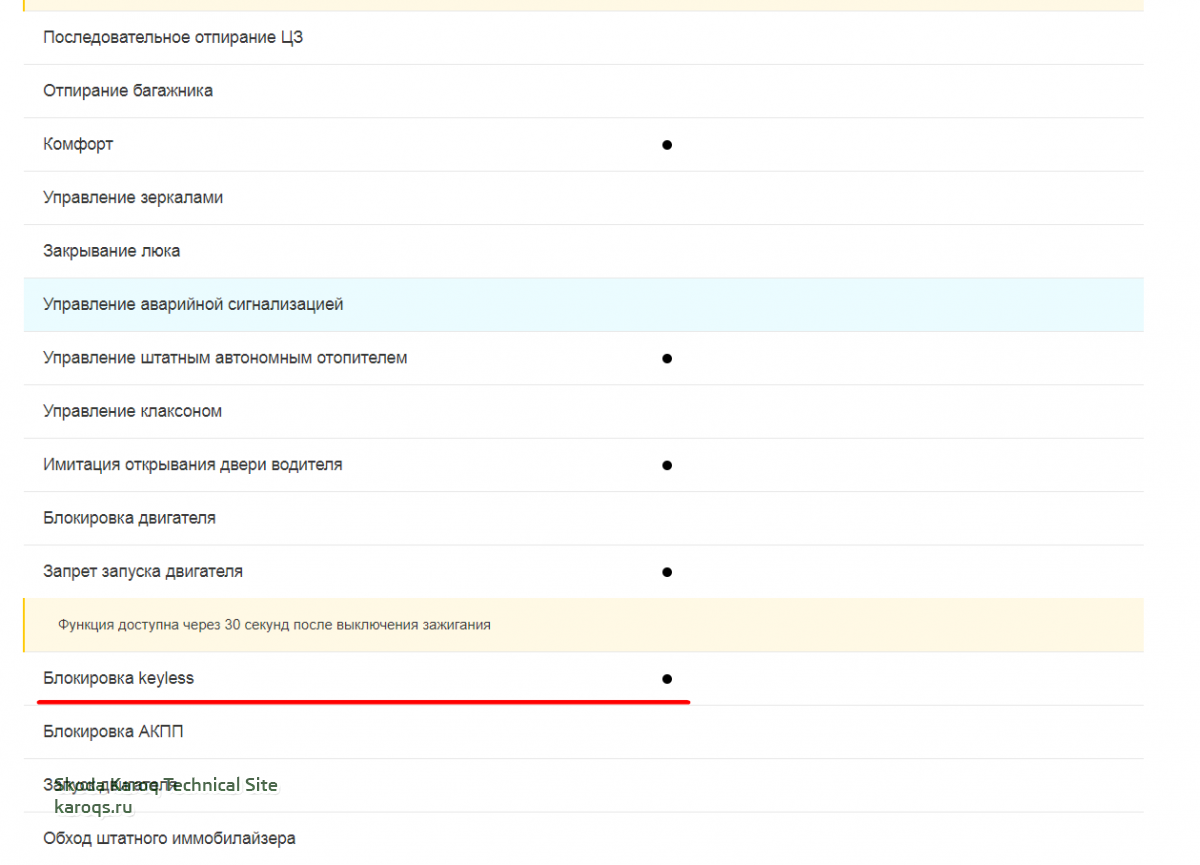This screenshot has height=865, width=1200.
Task: Click the Комфорт feature label
Action: tap(78, 145)
